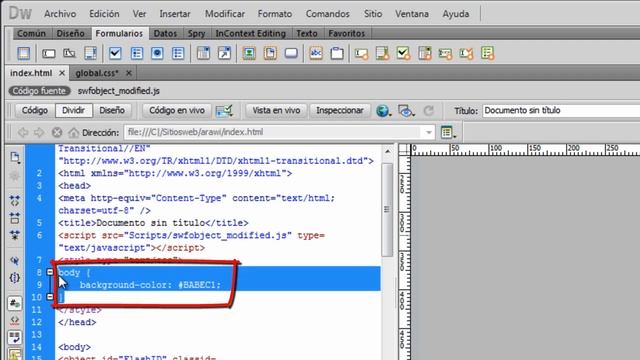Screen dimensions: 640x360
Task: Click the Título document title field
Action: coord(561,111)
